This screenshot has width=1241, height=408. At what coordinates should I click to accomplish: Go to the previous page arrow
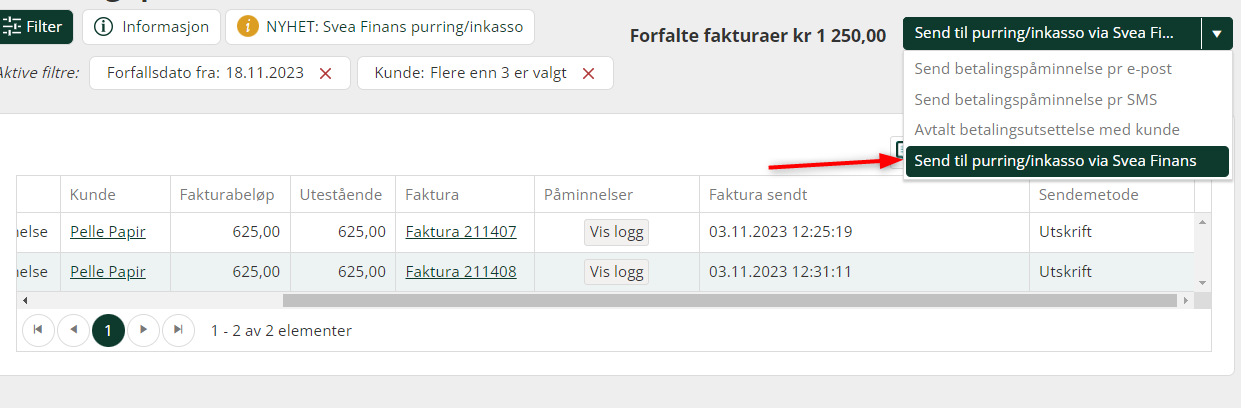pos(74,330)
